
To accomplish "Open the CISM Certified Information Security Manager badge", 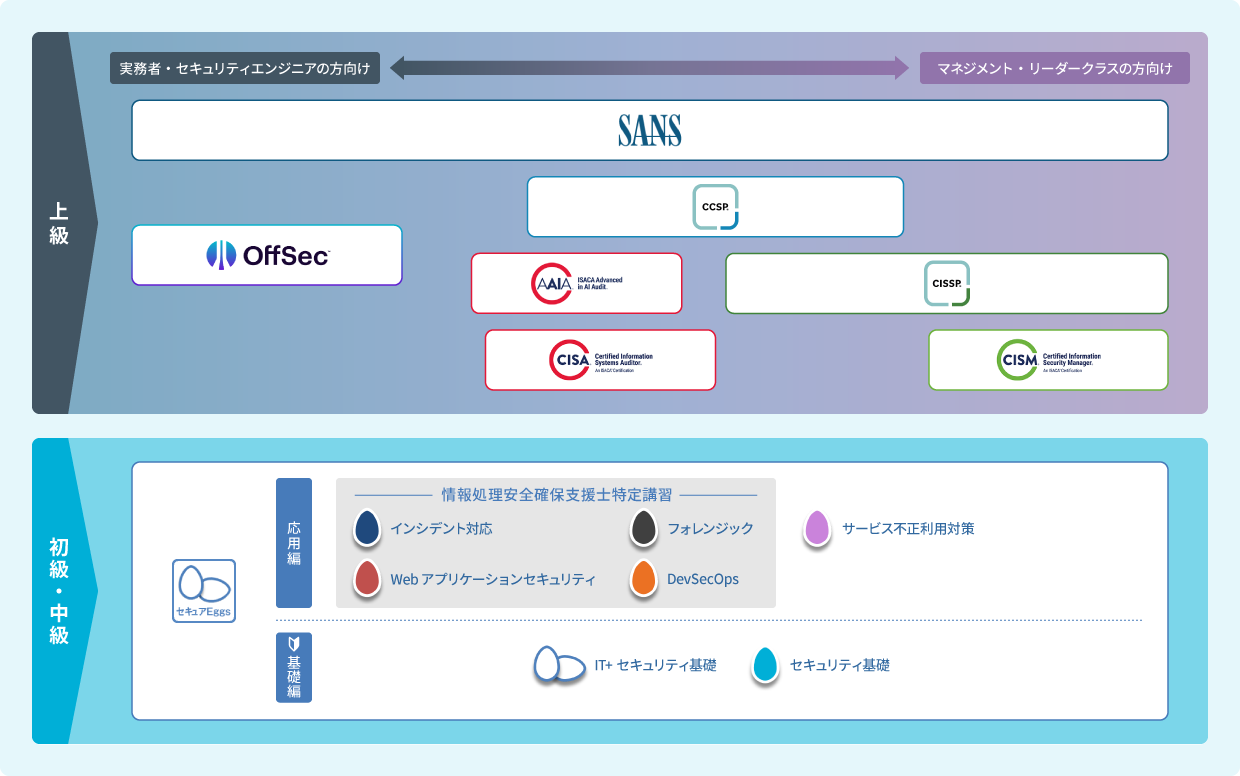I will point(1048,359).
